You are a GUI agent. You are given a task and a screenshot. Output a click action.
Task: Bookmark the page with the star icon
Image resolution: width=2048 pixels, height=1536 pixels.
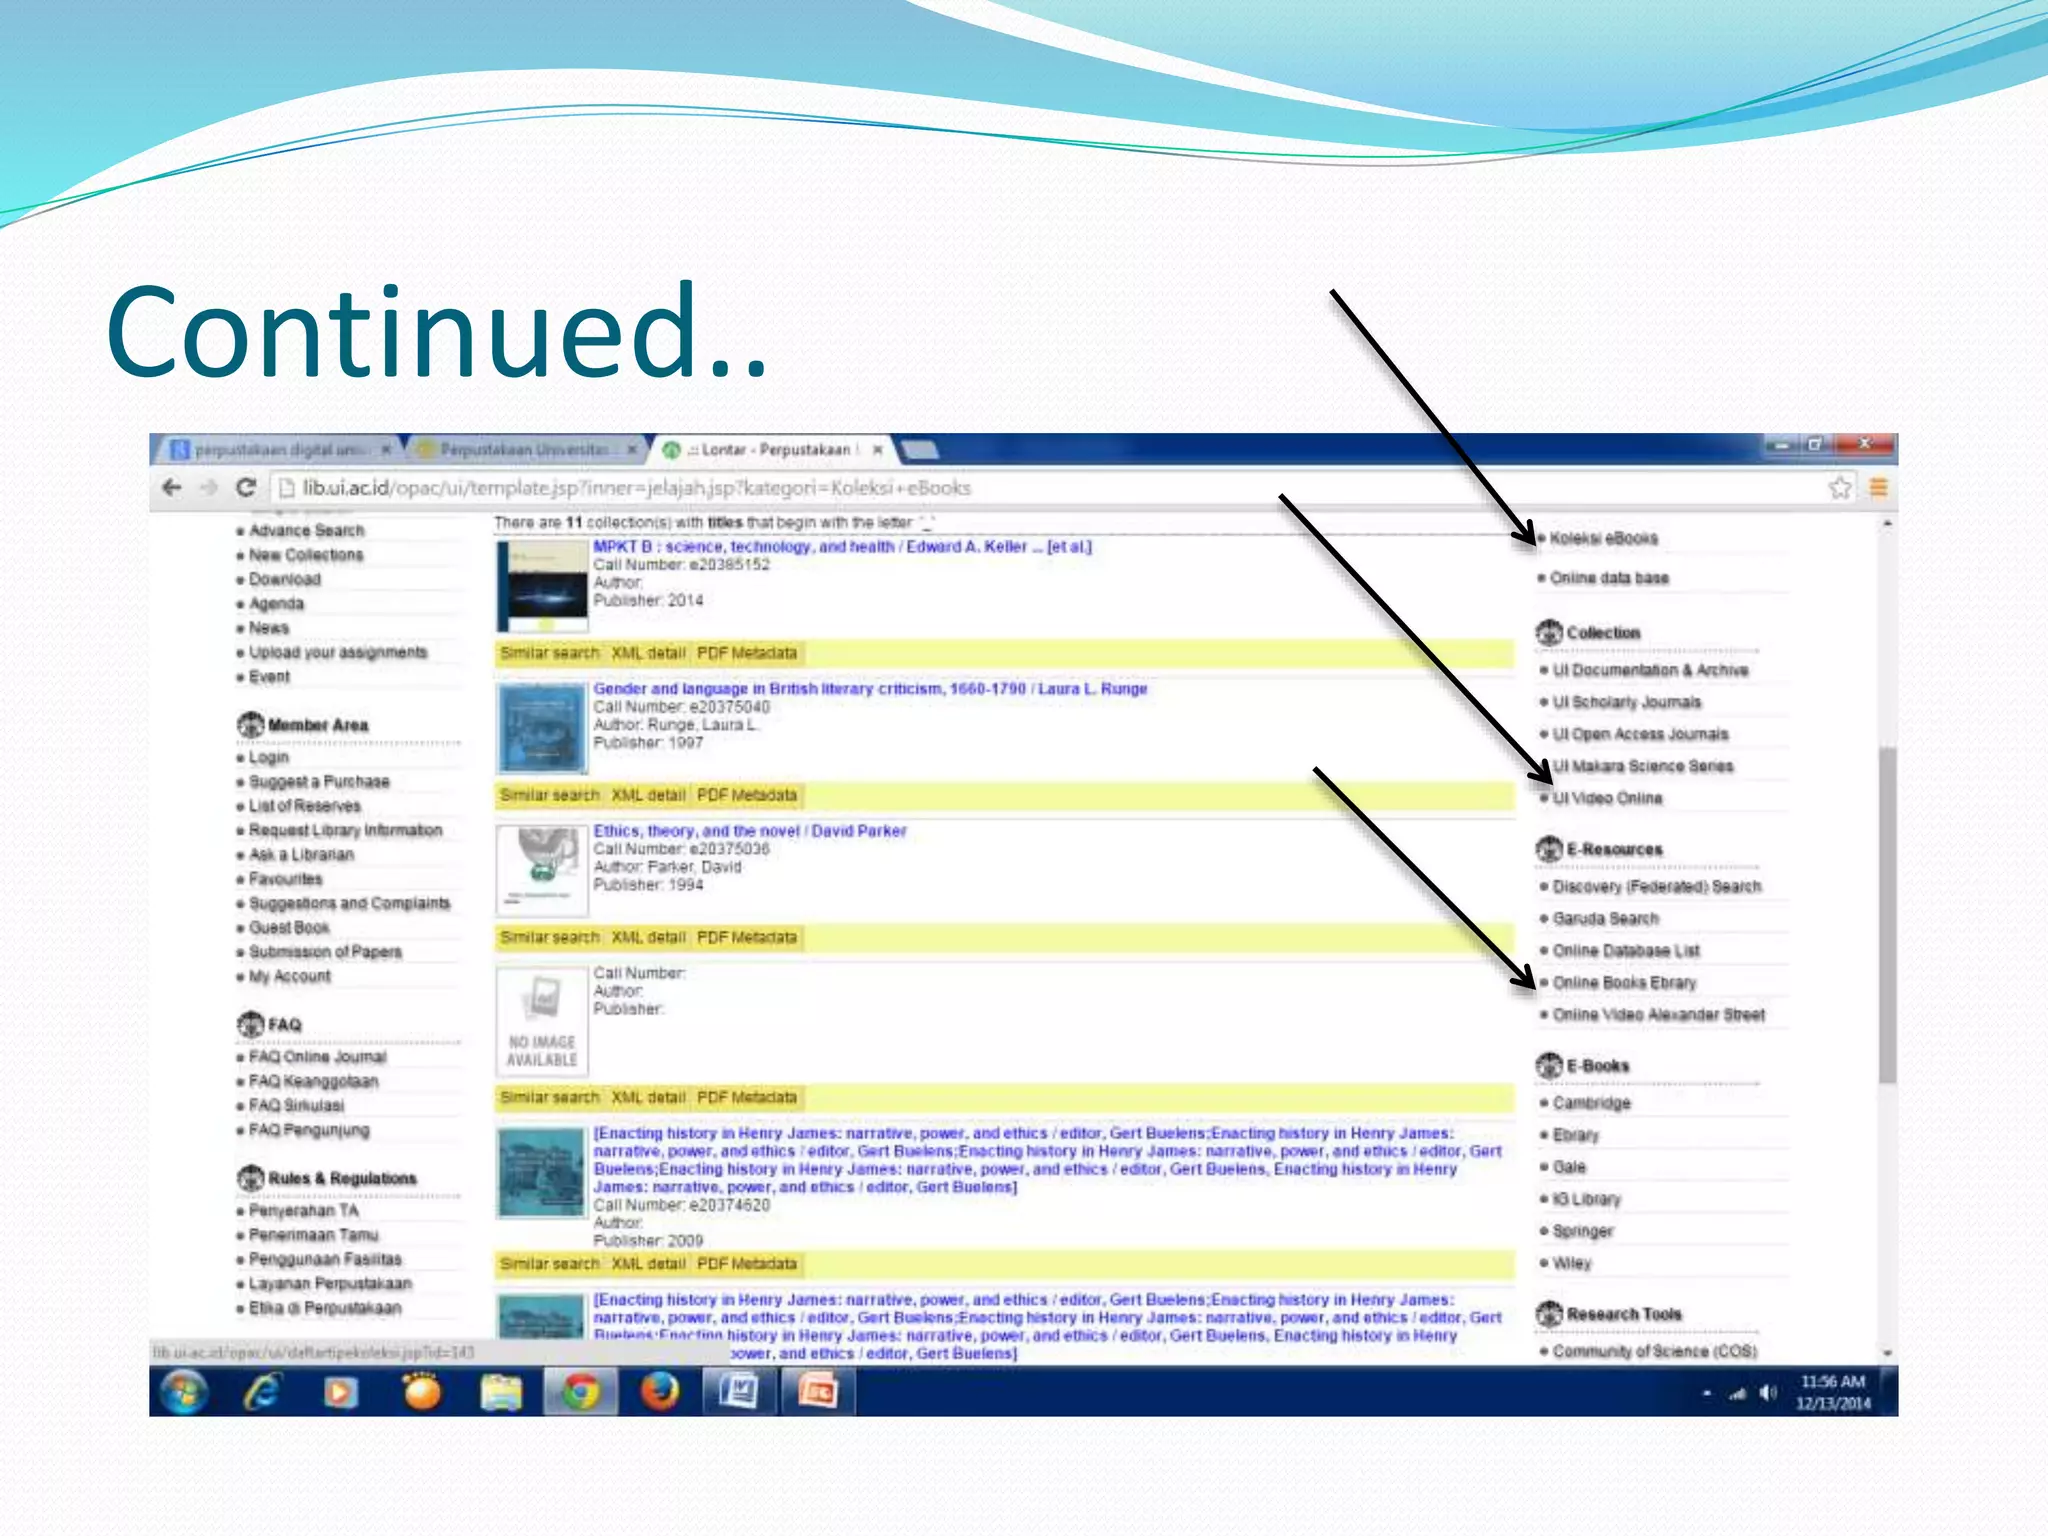coord(1838,488)
